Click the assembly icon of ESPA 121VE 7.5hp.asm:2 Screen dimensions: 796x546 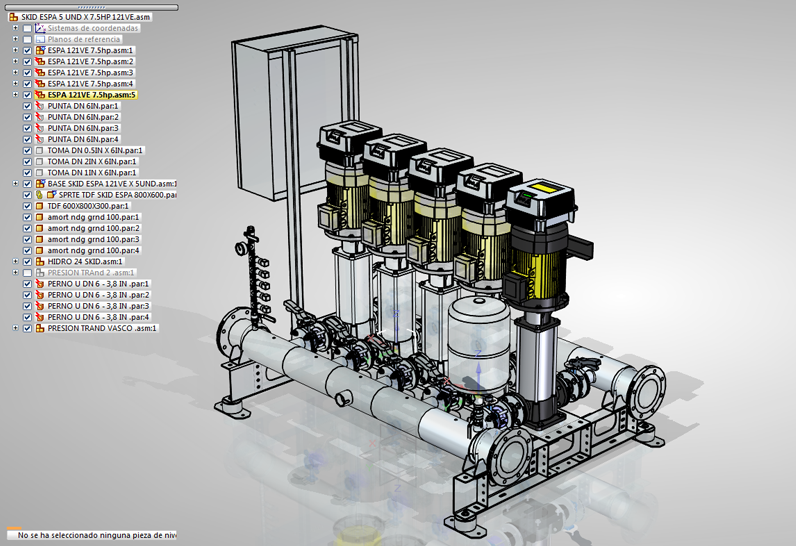(x=40, y=61)
